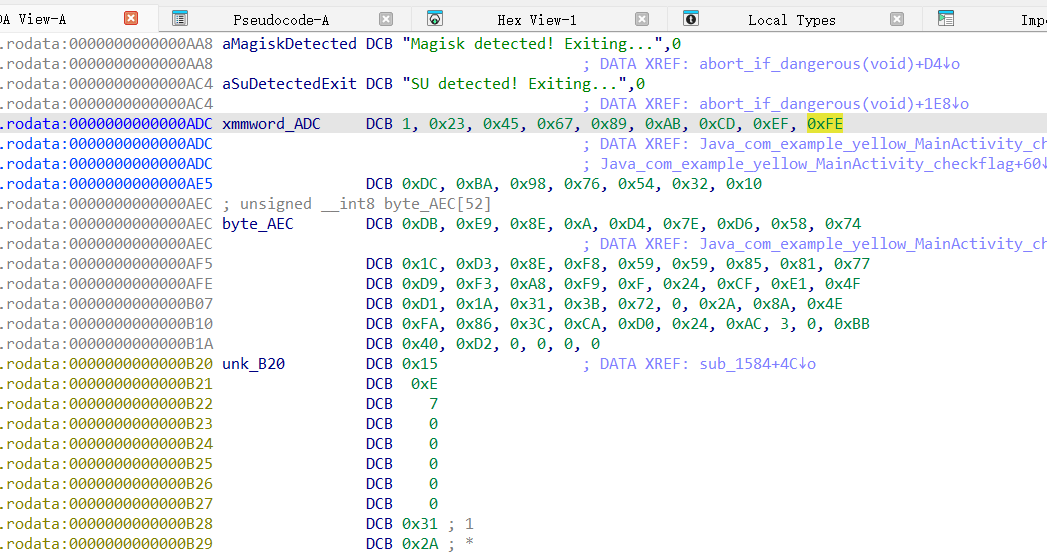Image resolution: width=1047 pixels, height=553 pixels.
Task: Follow the Java_com_example_yellow_MainActivity xref under byte_AEC
Action: pos(873,244)
